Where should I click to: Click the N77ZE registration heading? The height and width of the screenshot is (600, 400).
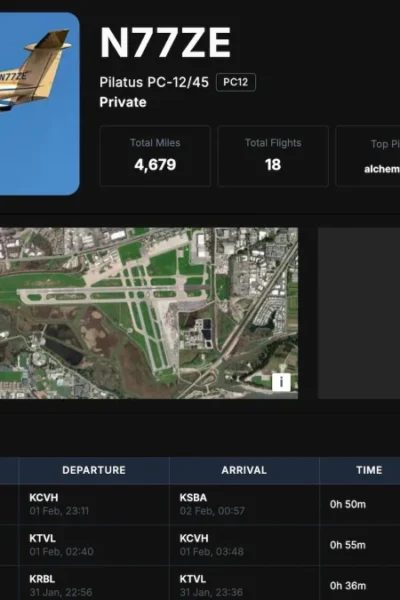click(x=165, y=42)
